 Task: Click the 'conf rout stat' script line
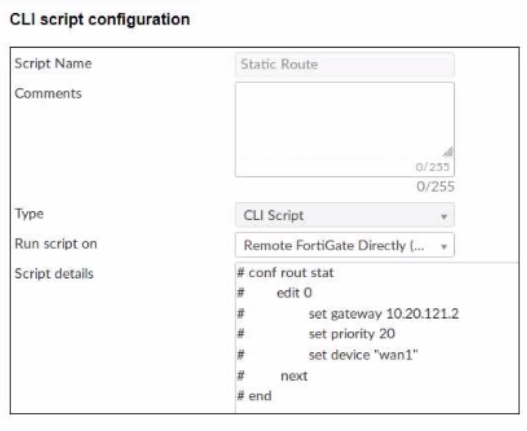285,273
